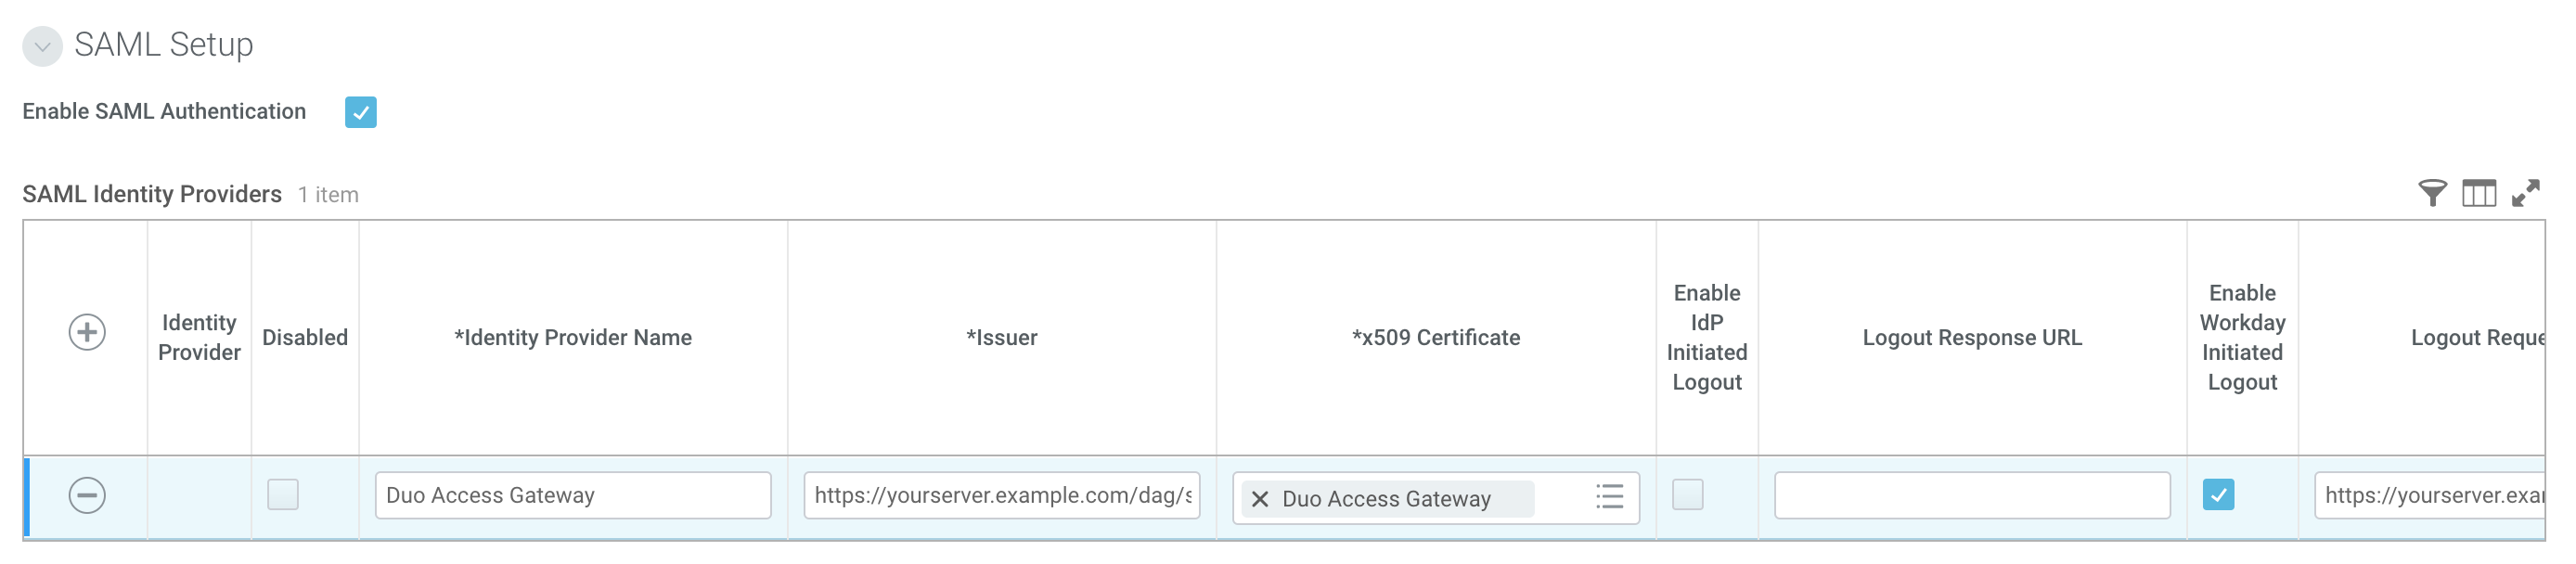
Task: Select the Issuer URL field
Action: pos(1000,494)
